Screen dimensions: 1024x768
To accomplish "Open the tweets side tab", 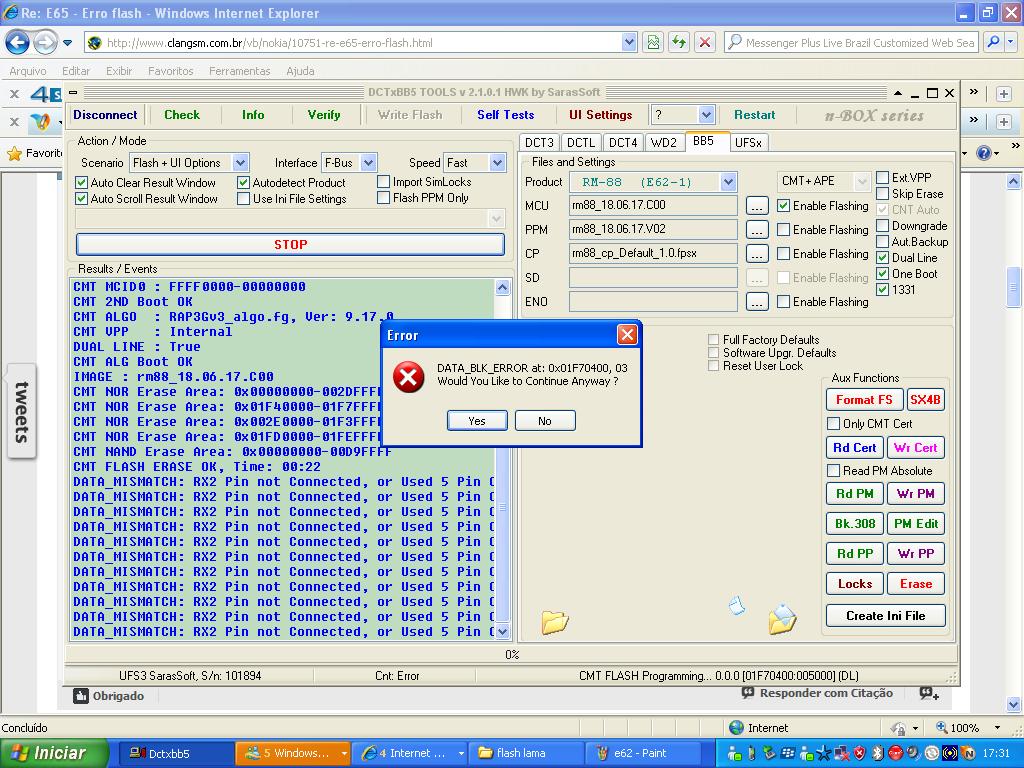I will coord(22,411).
